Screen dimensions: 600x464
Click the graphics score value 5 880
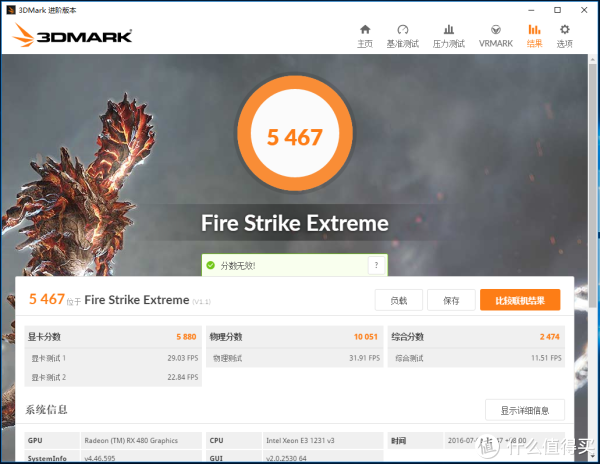click(186, 337)
